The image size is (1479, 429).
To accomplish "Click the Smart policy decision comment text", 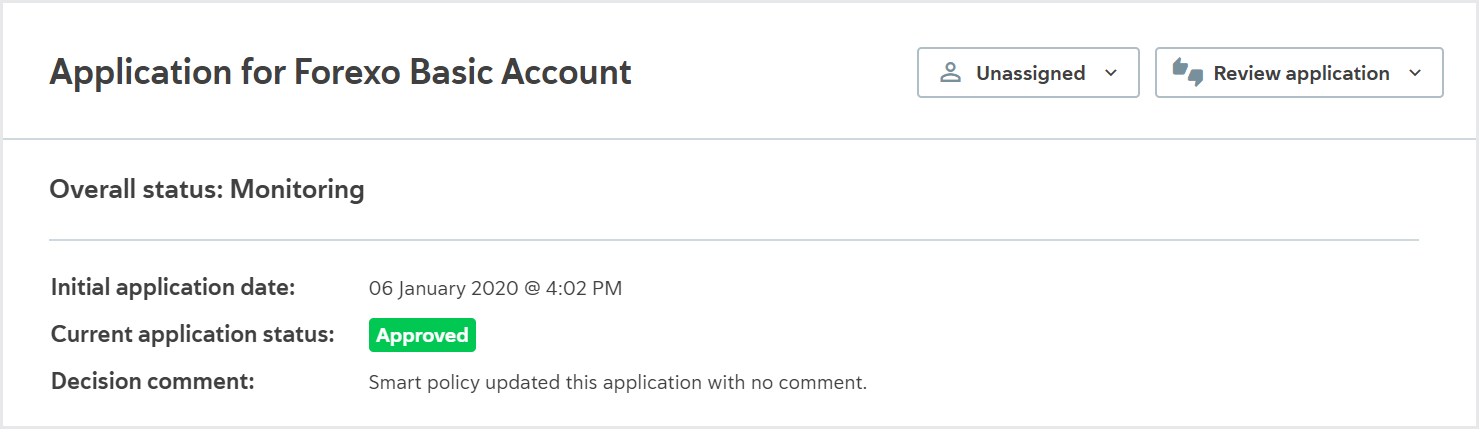I will pos(618,382).
